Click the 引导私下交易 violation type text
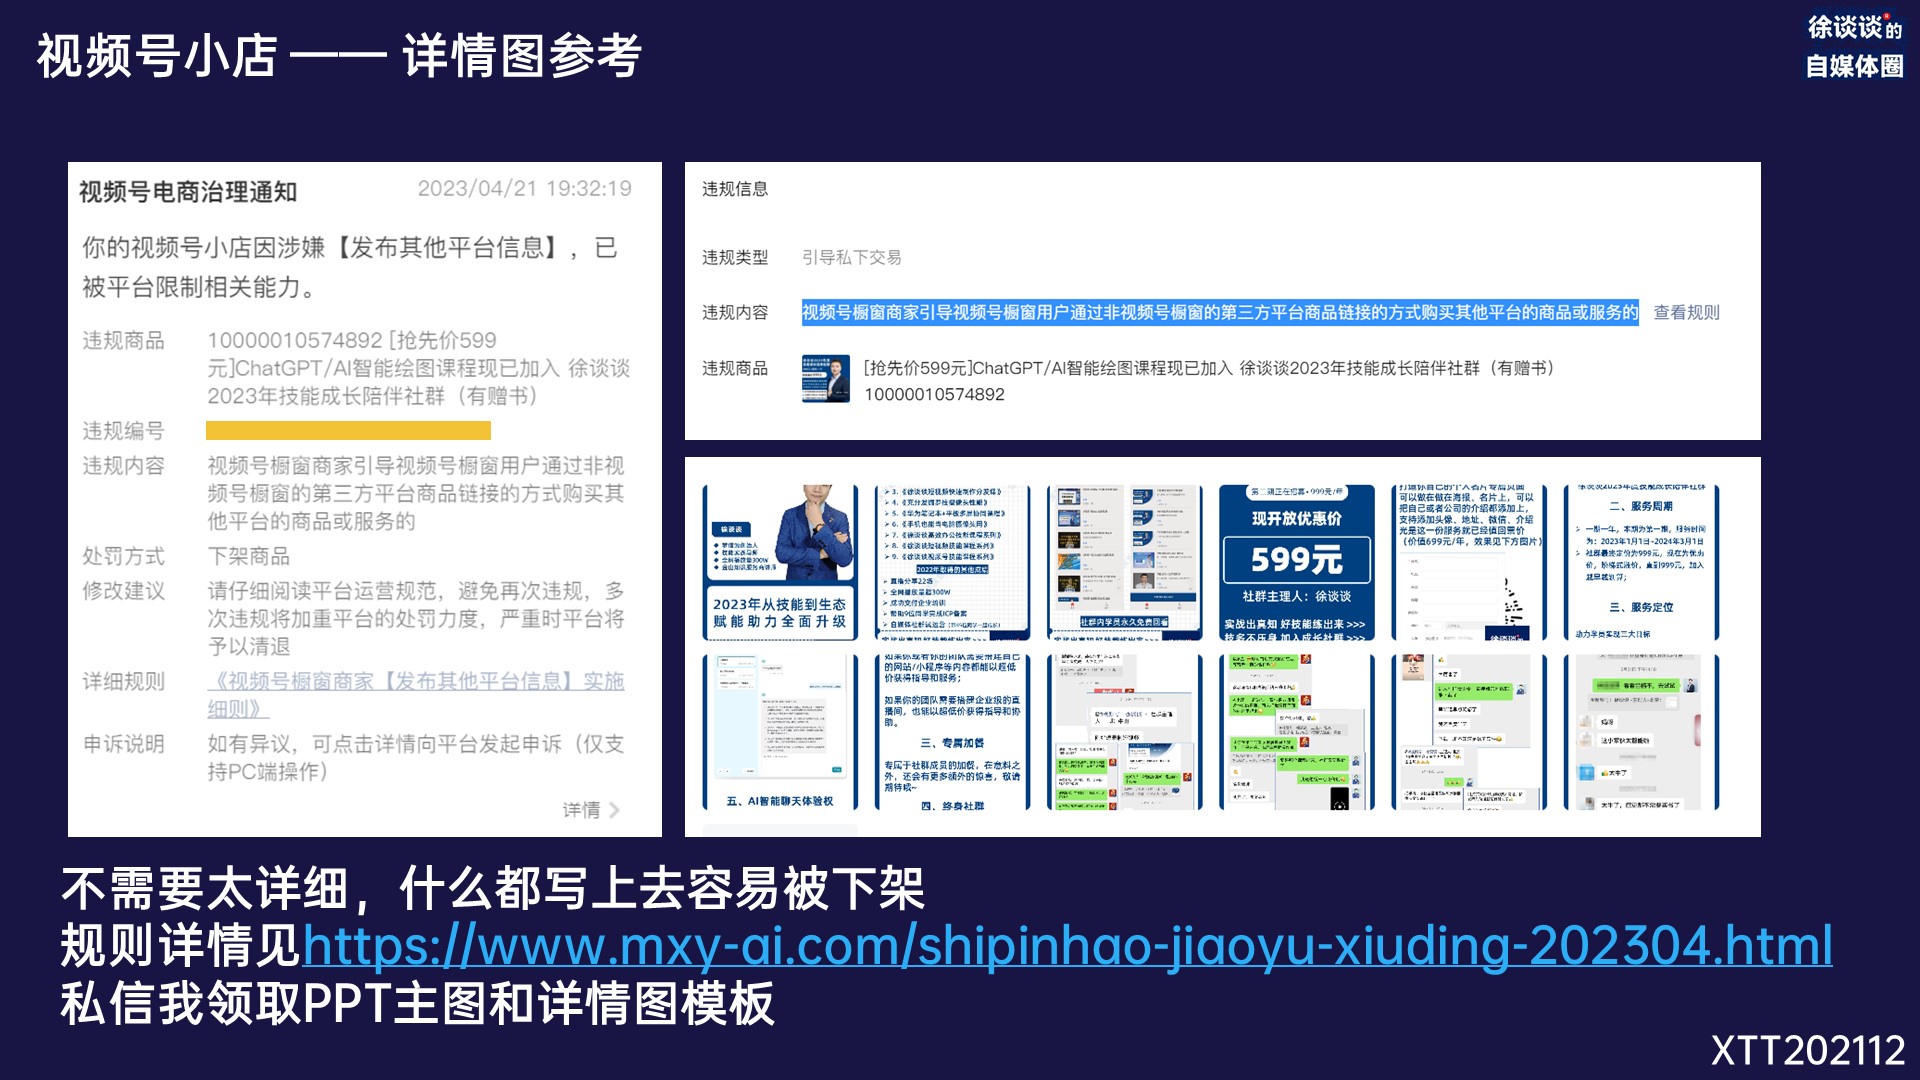 point(851,258)
